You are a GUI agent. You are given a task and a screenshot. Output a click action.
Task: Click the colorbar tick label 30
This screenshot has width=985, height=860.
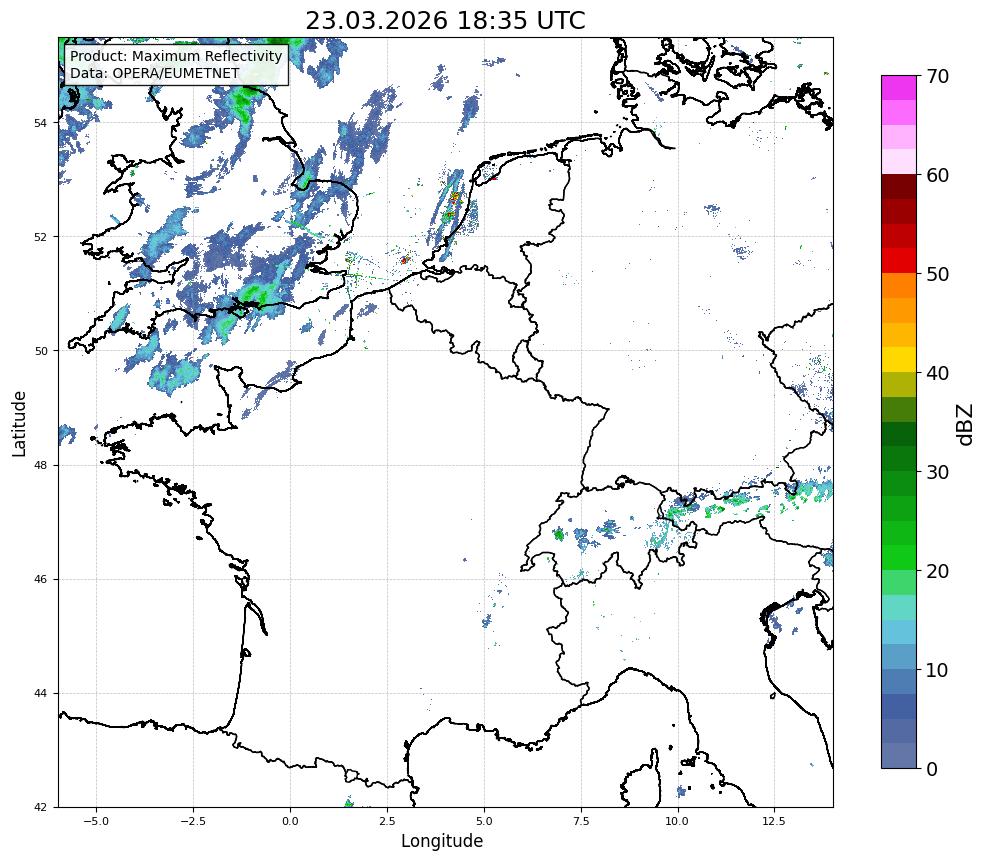[x=937, y=472]
